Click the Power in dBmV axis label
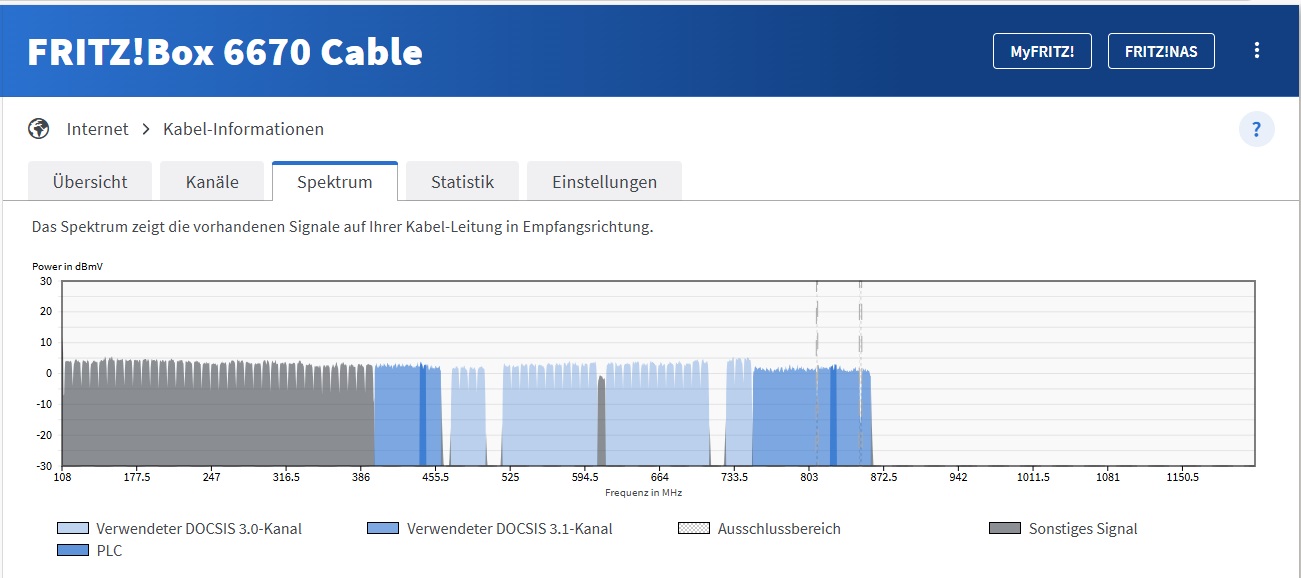The width and height of the screenshot is (1301, 578). (x=67, y=267)
